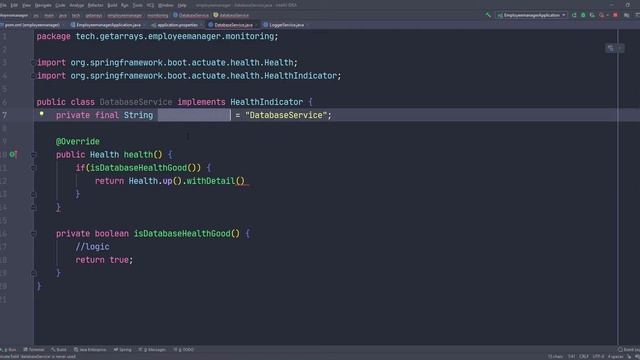Image resolution: width=640 pixels, height=360 pixels.
Task: Open the Java Enterprise tool window
Action: click(90, 350)
